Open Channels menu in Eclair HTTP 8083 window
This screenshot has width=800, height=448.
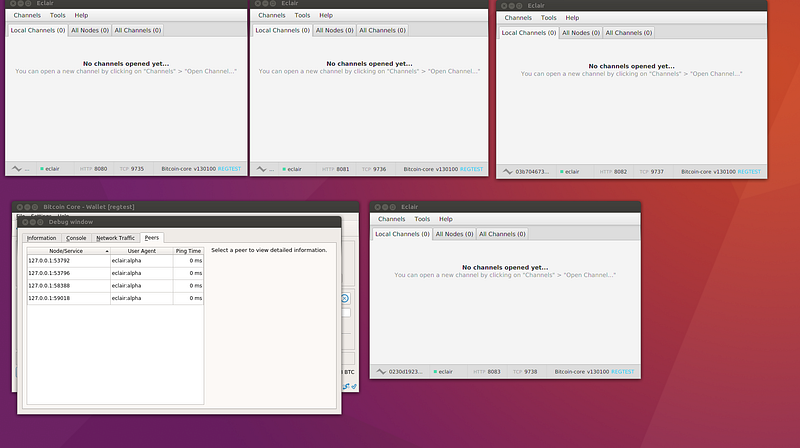(x=391, y=219)
